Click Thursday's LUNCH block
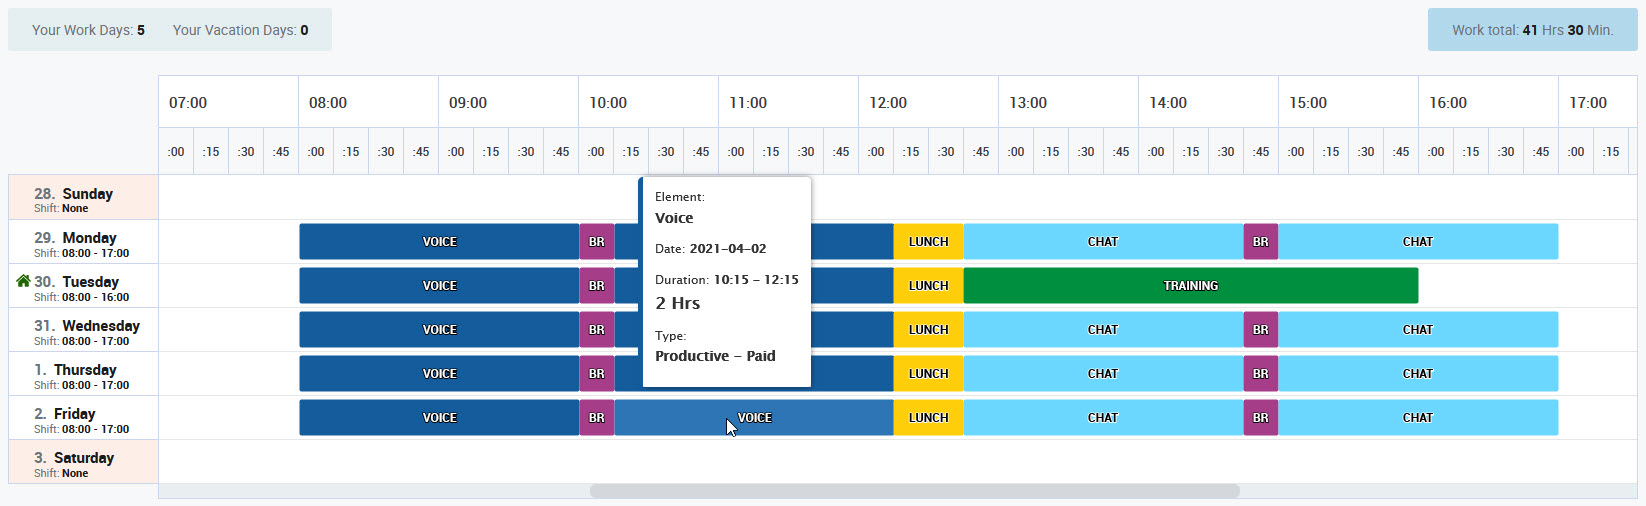 click(x=928, y=374)
